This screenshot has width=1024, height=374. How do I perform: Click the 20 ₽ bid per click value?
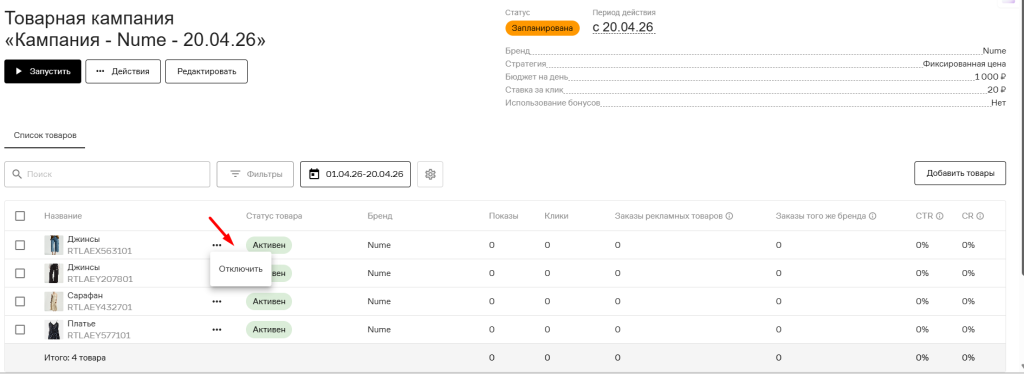997,90
